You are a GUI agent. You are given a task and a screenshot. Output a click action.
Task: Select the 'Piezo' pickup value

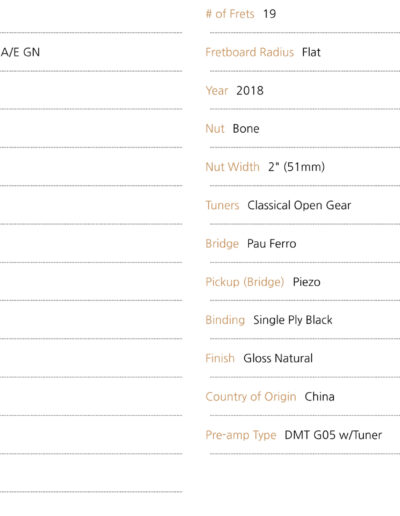point(307,282)
